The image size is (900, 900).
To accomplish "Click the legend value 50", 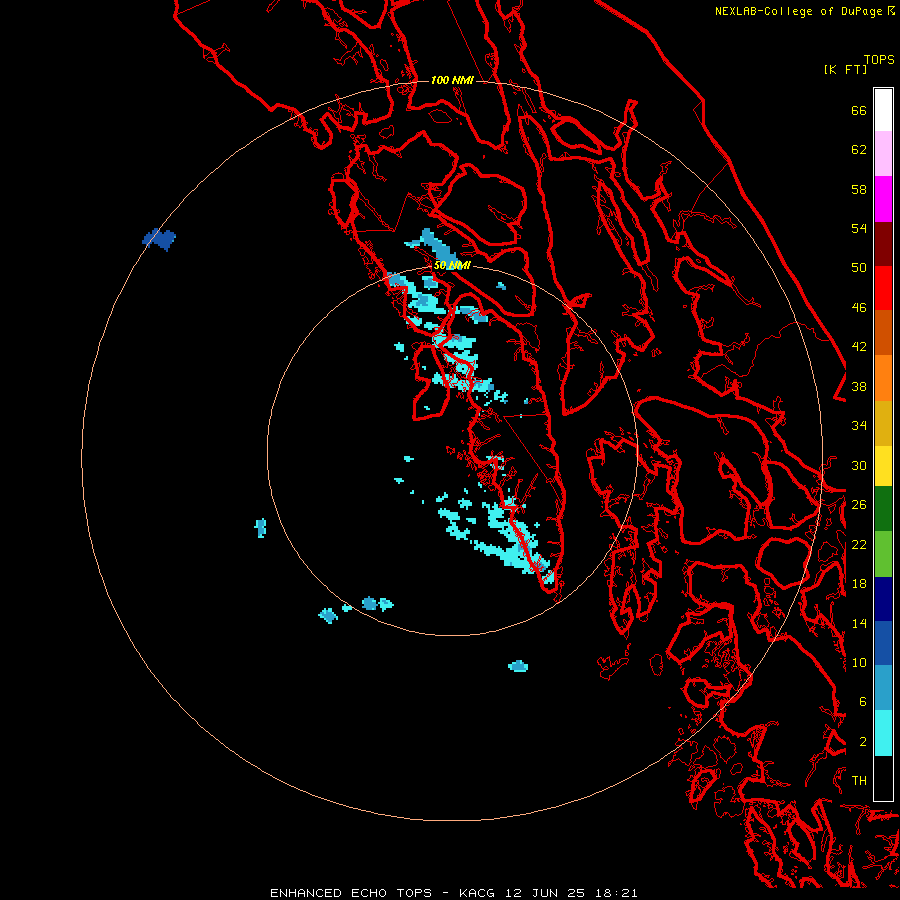I will (859, 268).
